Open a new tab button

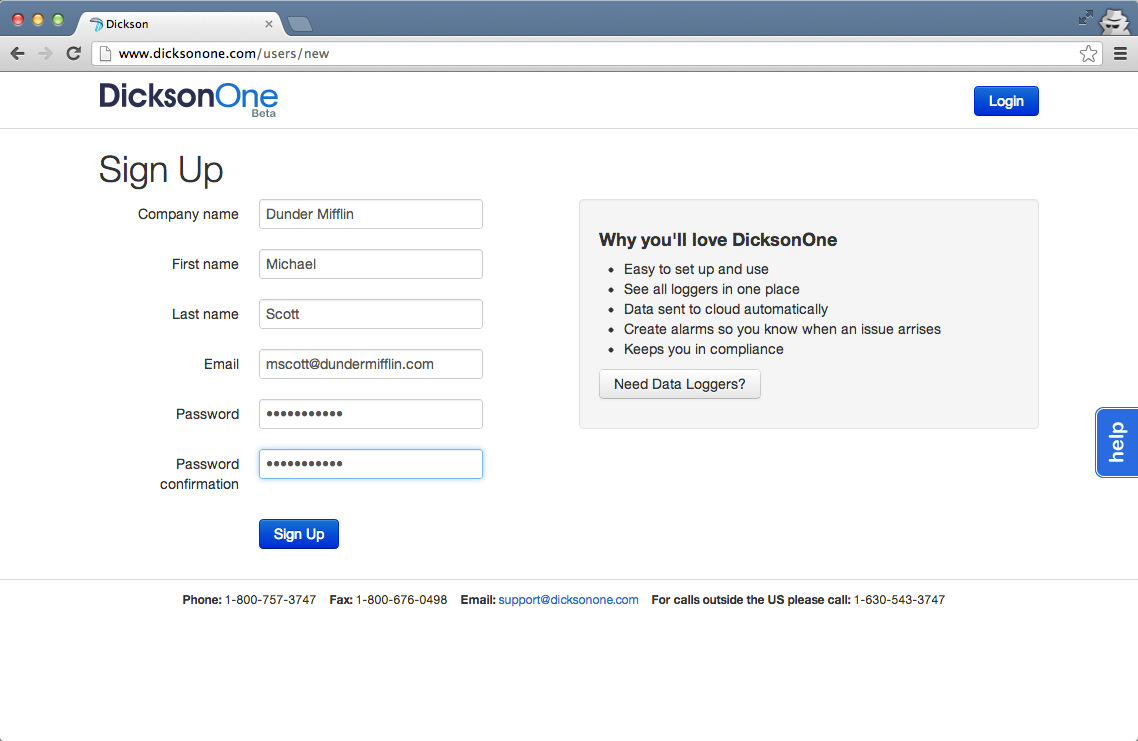300,25
